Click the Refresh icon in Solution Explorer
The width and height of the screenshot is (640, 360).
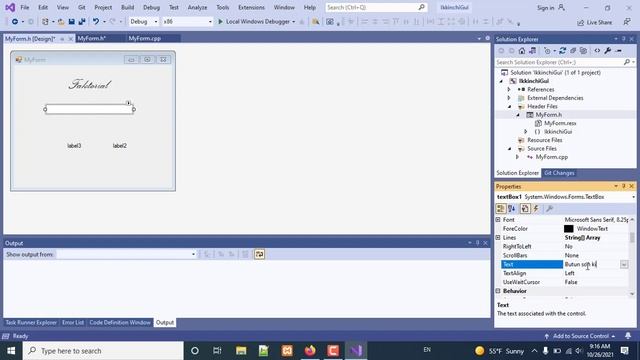point(562,51)
